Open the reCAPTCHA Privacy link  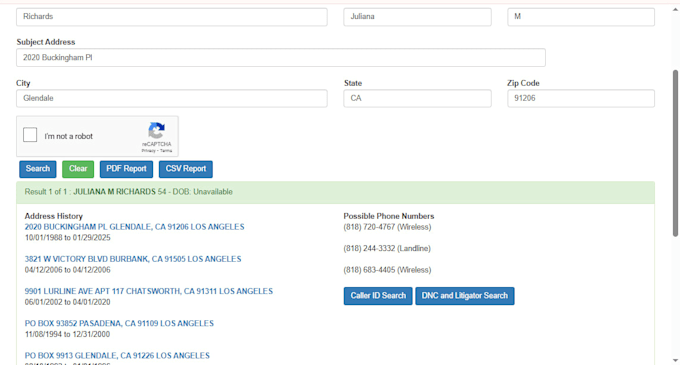coord(148,151)
